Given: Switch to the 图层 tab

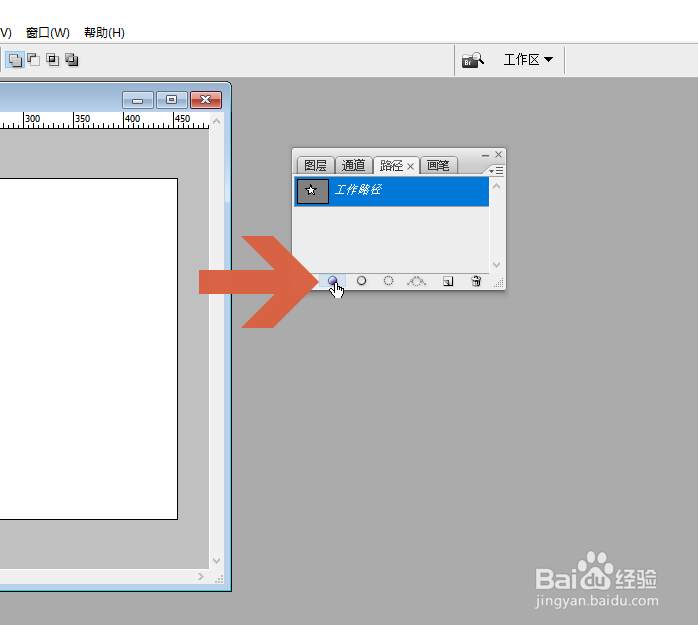Looking at the screenshot, I should 316,166.
